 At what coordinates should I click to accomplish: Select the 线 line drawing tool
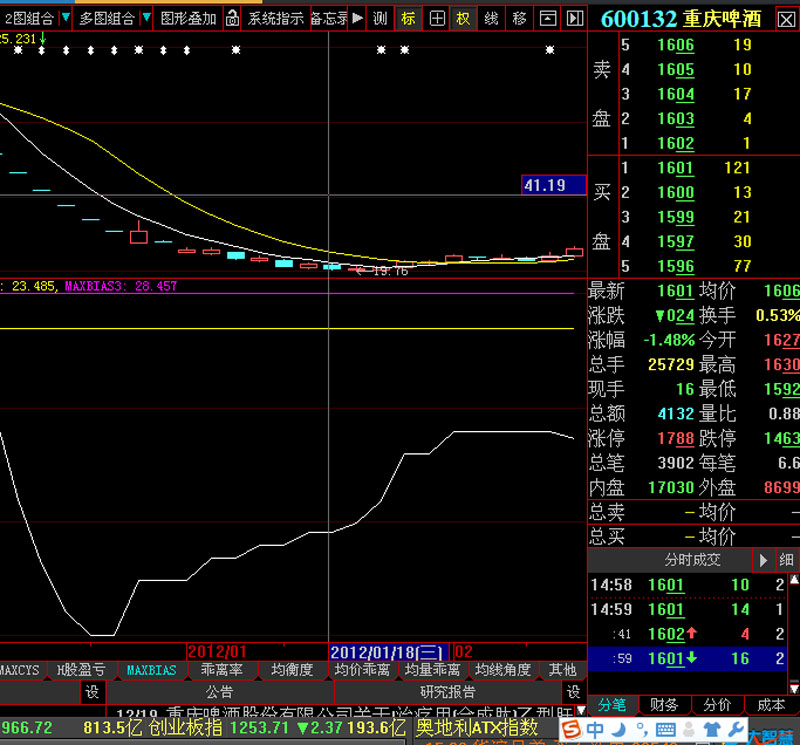click(x=491, y=19)
